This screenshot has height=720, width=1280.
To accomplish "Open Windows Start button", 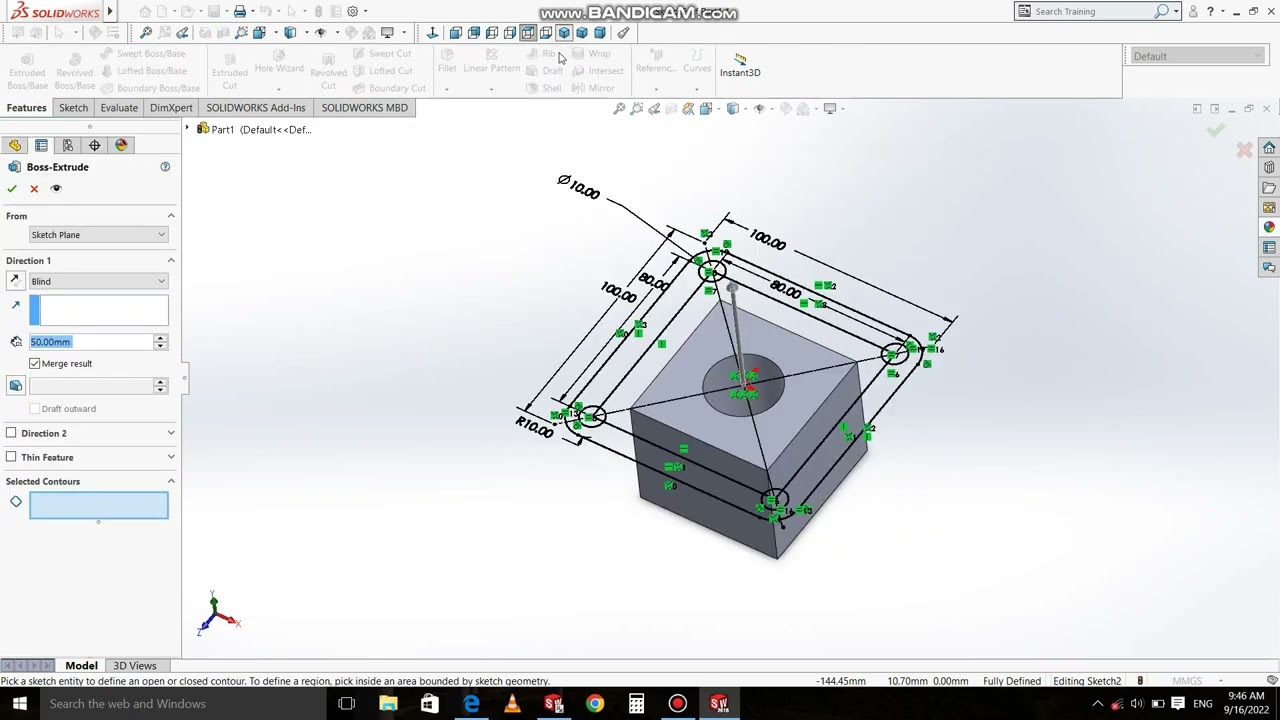I will [x=19, y=704].
